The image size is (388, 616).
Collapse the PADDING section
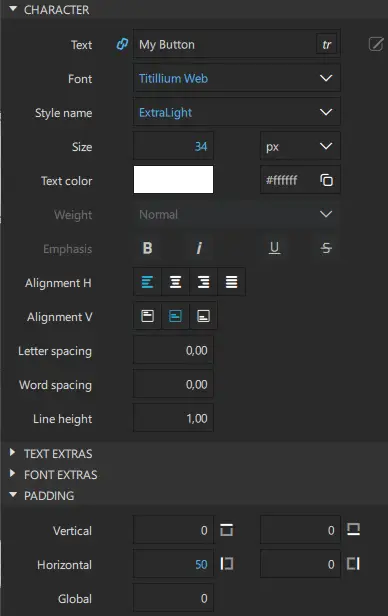click(x=13, y=495)
